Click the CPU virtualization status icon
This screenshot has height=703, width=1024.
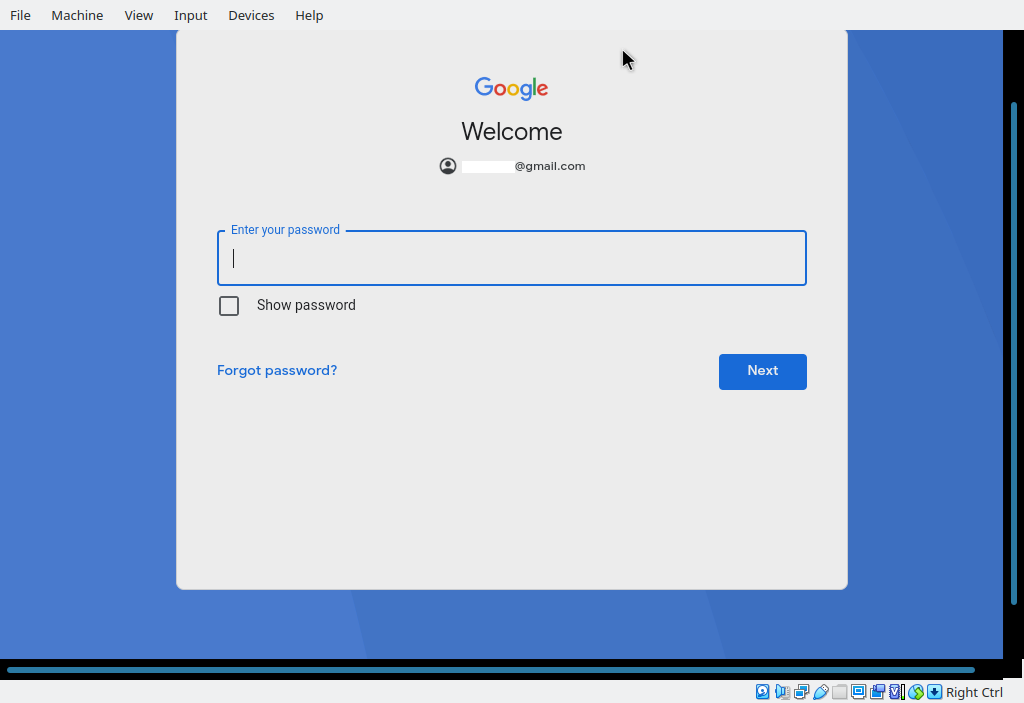click(897, 692)
